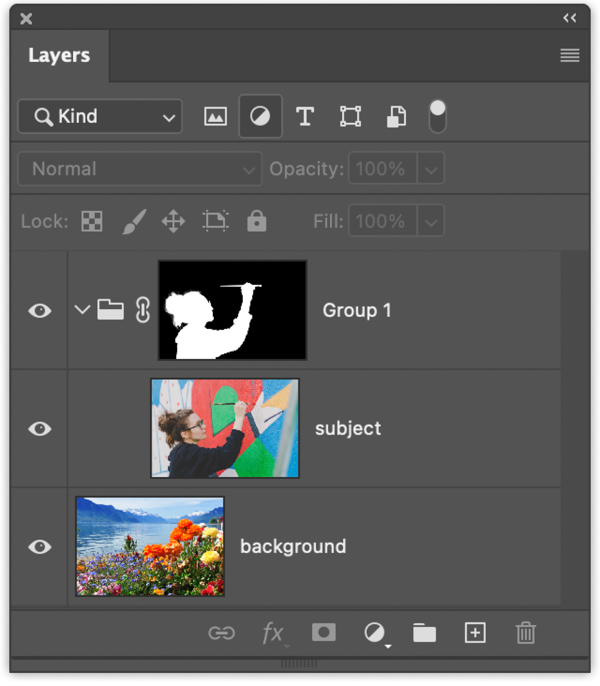This screenshot has height=686, width=600.
Task: Filter for type layers icon
Action: pos(305,117)
